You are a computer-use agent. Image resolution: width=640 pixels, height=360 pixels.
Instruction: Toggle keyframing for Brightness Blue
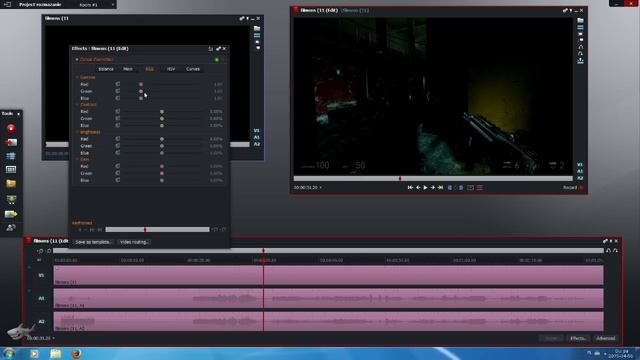pos(118,153)
